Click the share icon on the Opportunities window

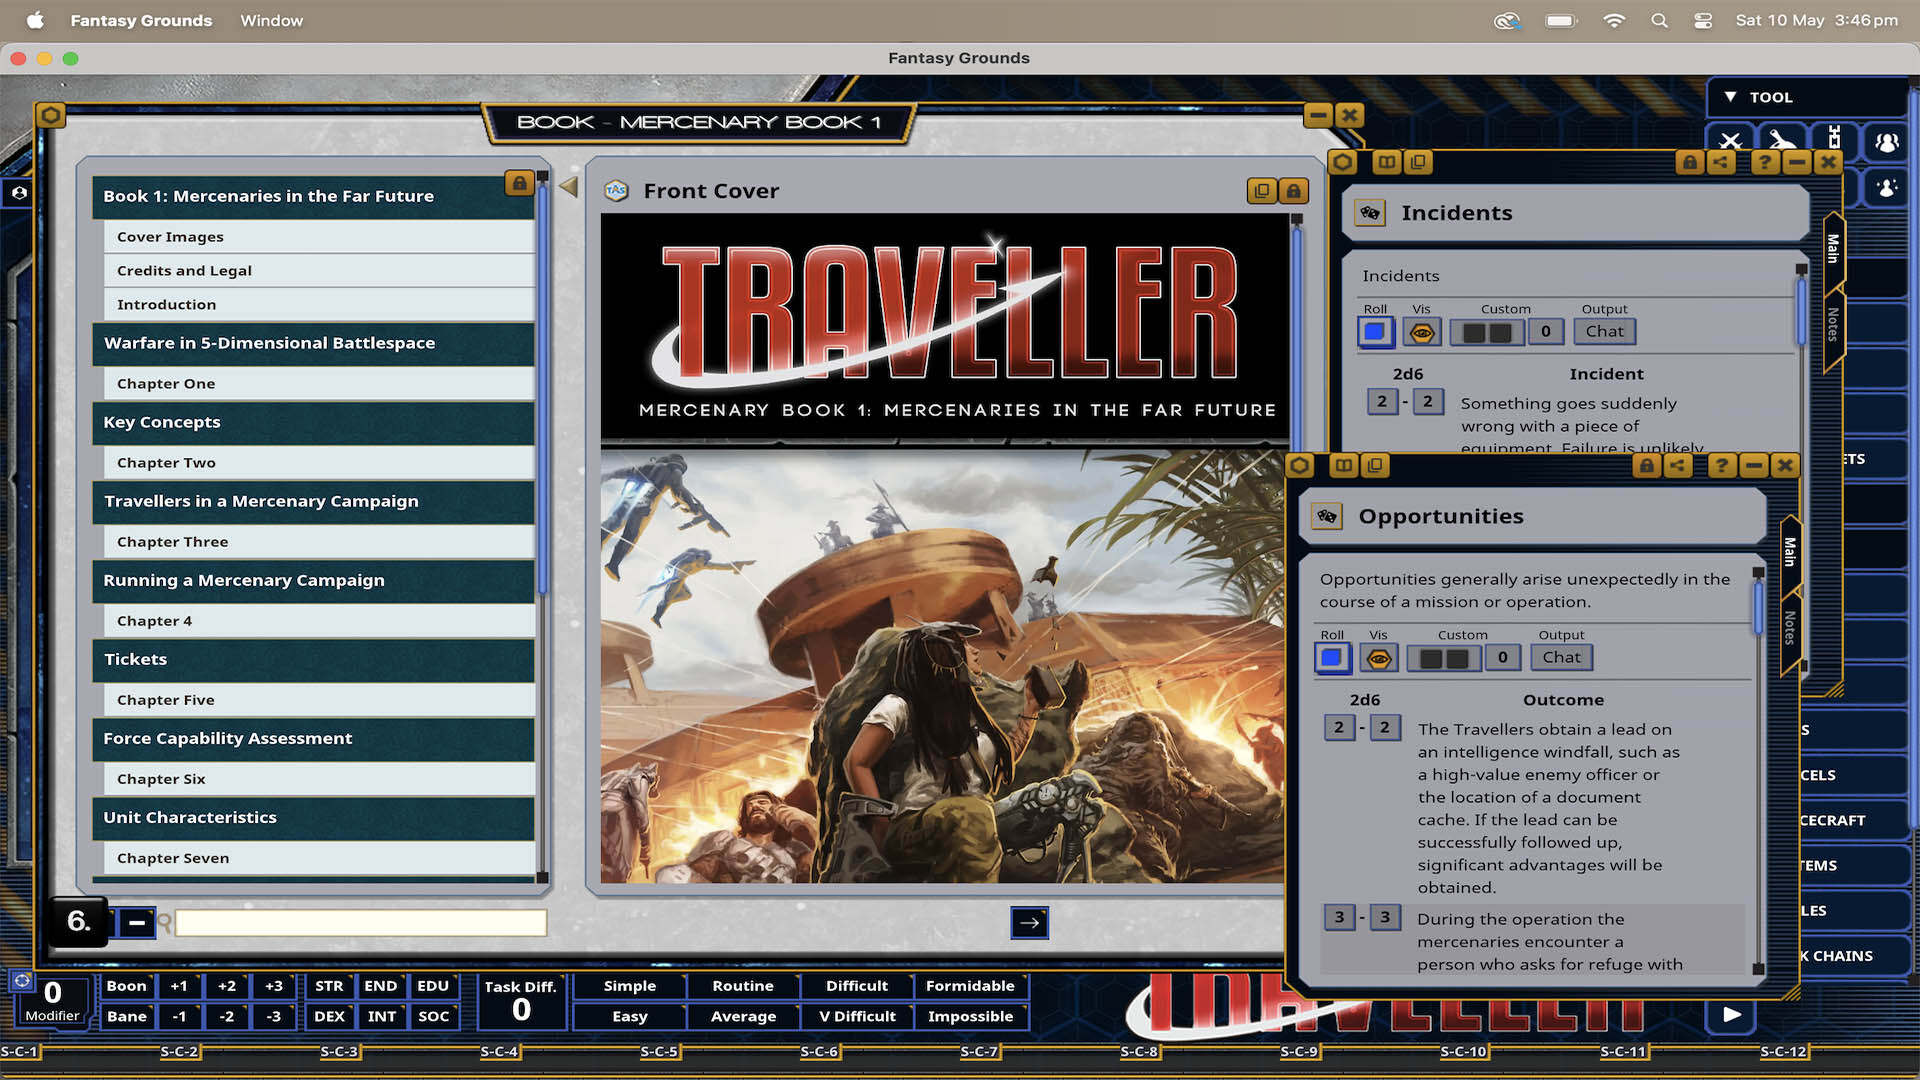point(1678,465)
